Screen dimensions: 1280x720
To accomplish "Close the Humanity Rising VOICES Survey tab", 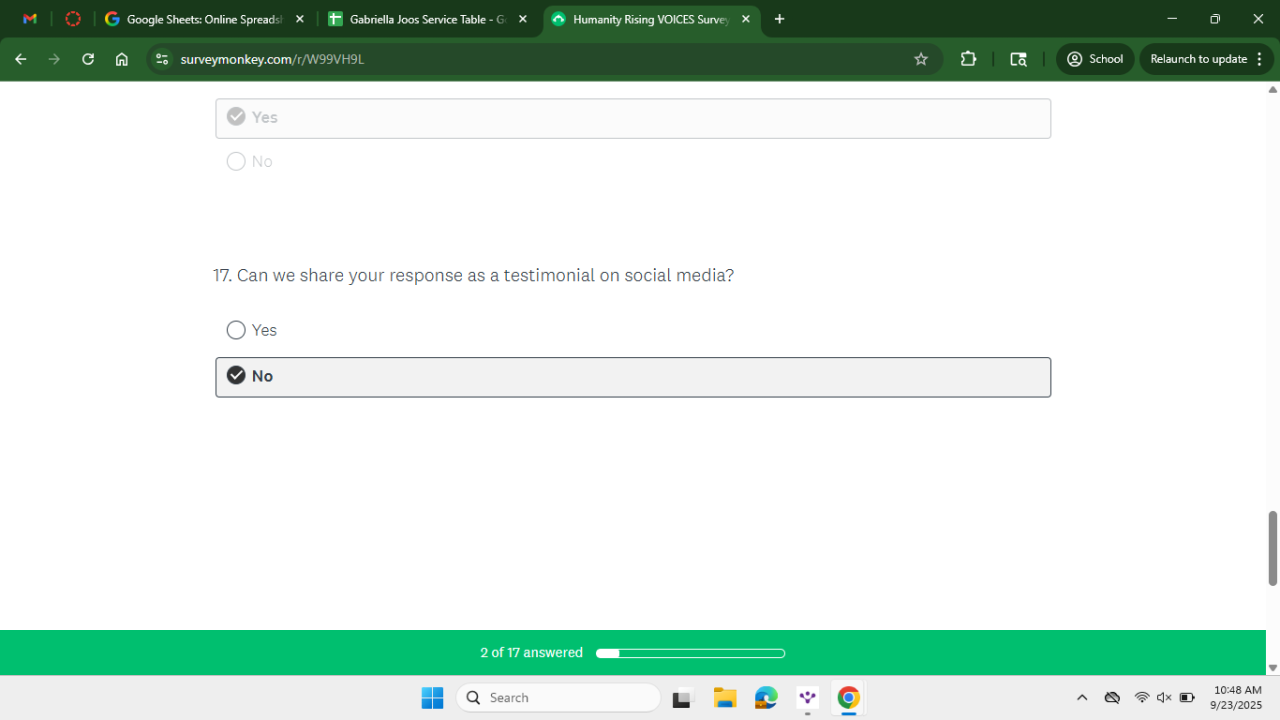I will [x=745, y=19].
